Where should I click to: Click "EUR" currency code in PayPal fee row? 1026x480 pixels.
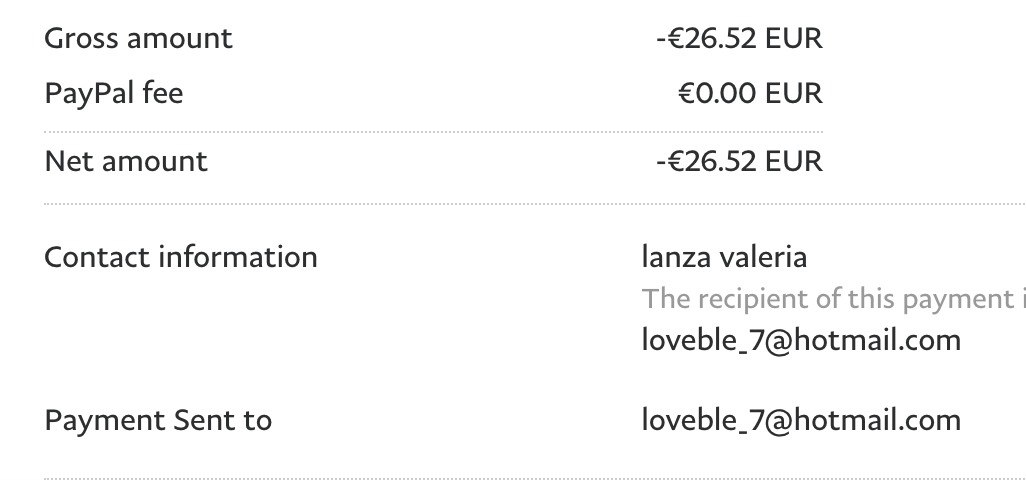coord(794,94)
